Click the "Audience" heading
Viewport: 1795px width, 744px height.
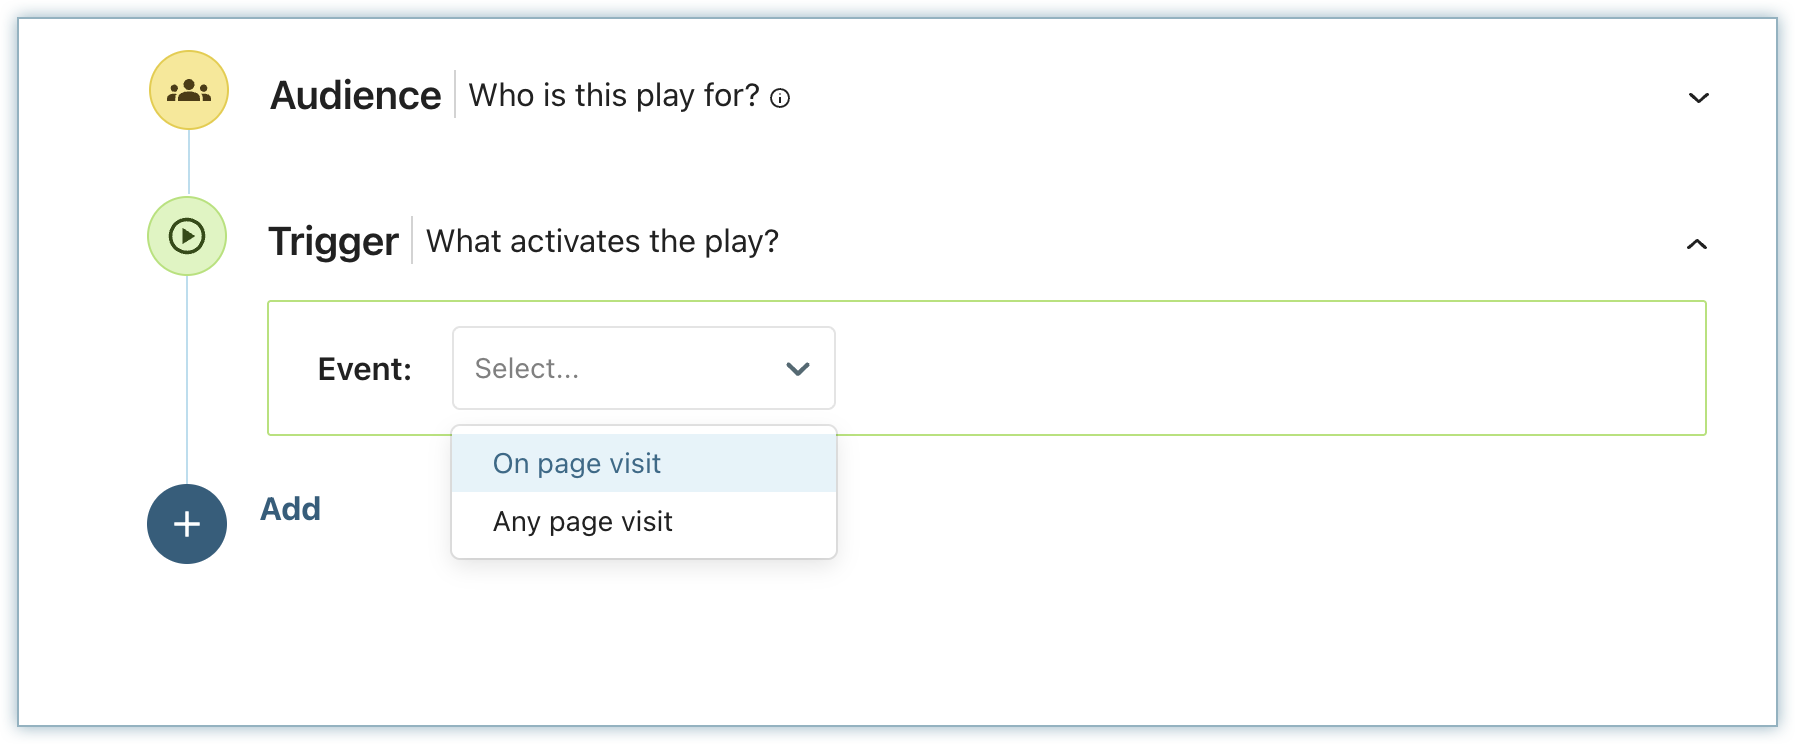[355, 96]
